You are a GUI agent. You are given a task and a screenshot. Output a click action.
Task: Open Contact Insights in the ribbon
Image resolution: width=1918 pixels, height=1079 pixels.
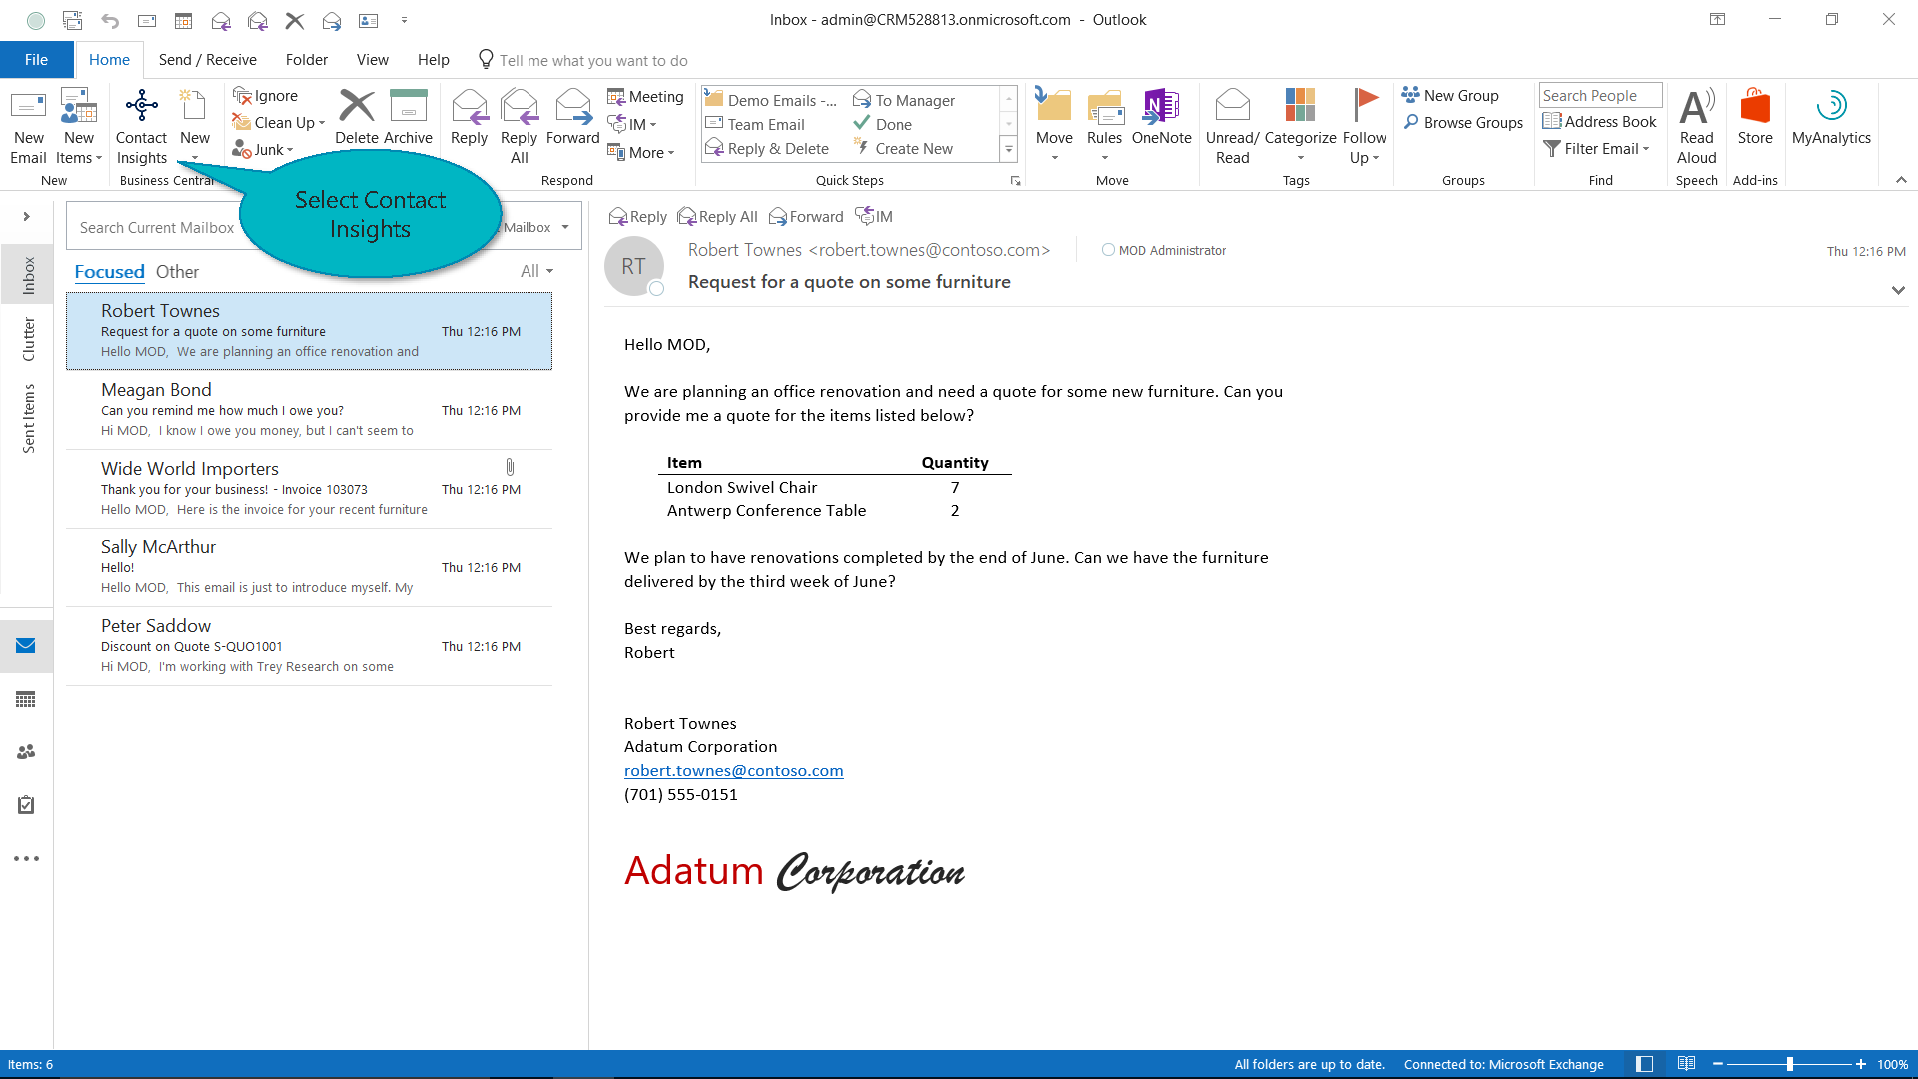[x=141, y=127]
